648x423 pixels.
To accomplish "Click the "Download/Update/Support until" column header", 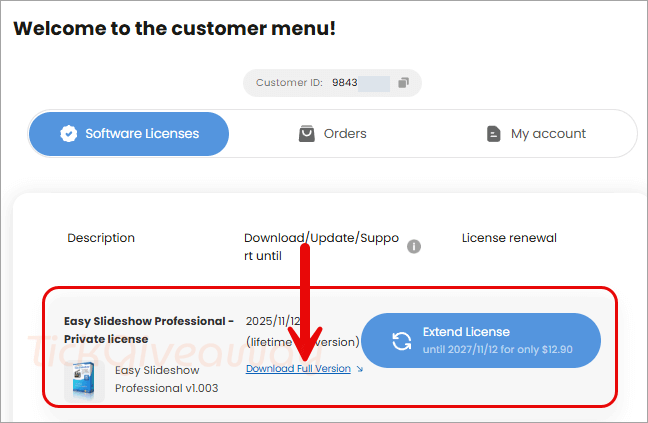I will [x=322, y=247].
